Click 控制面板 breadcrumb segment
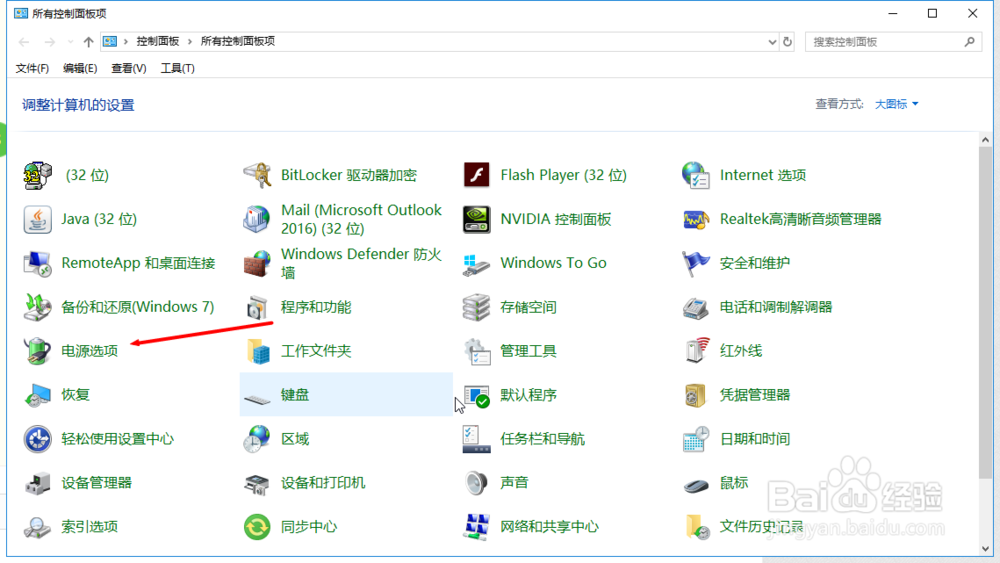Screen dimensions: 1000x563 (158, 41)
